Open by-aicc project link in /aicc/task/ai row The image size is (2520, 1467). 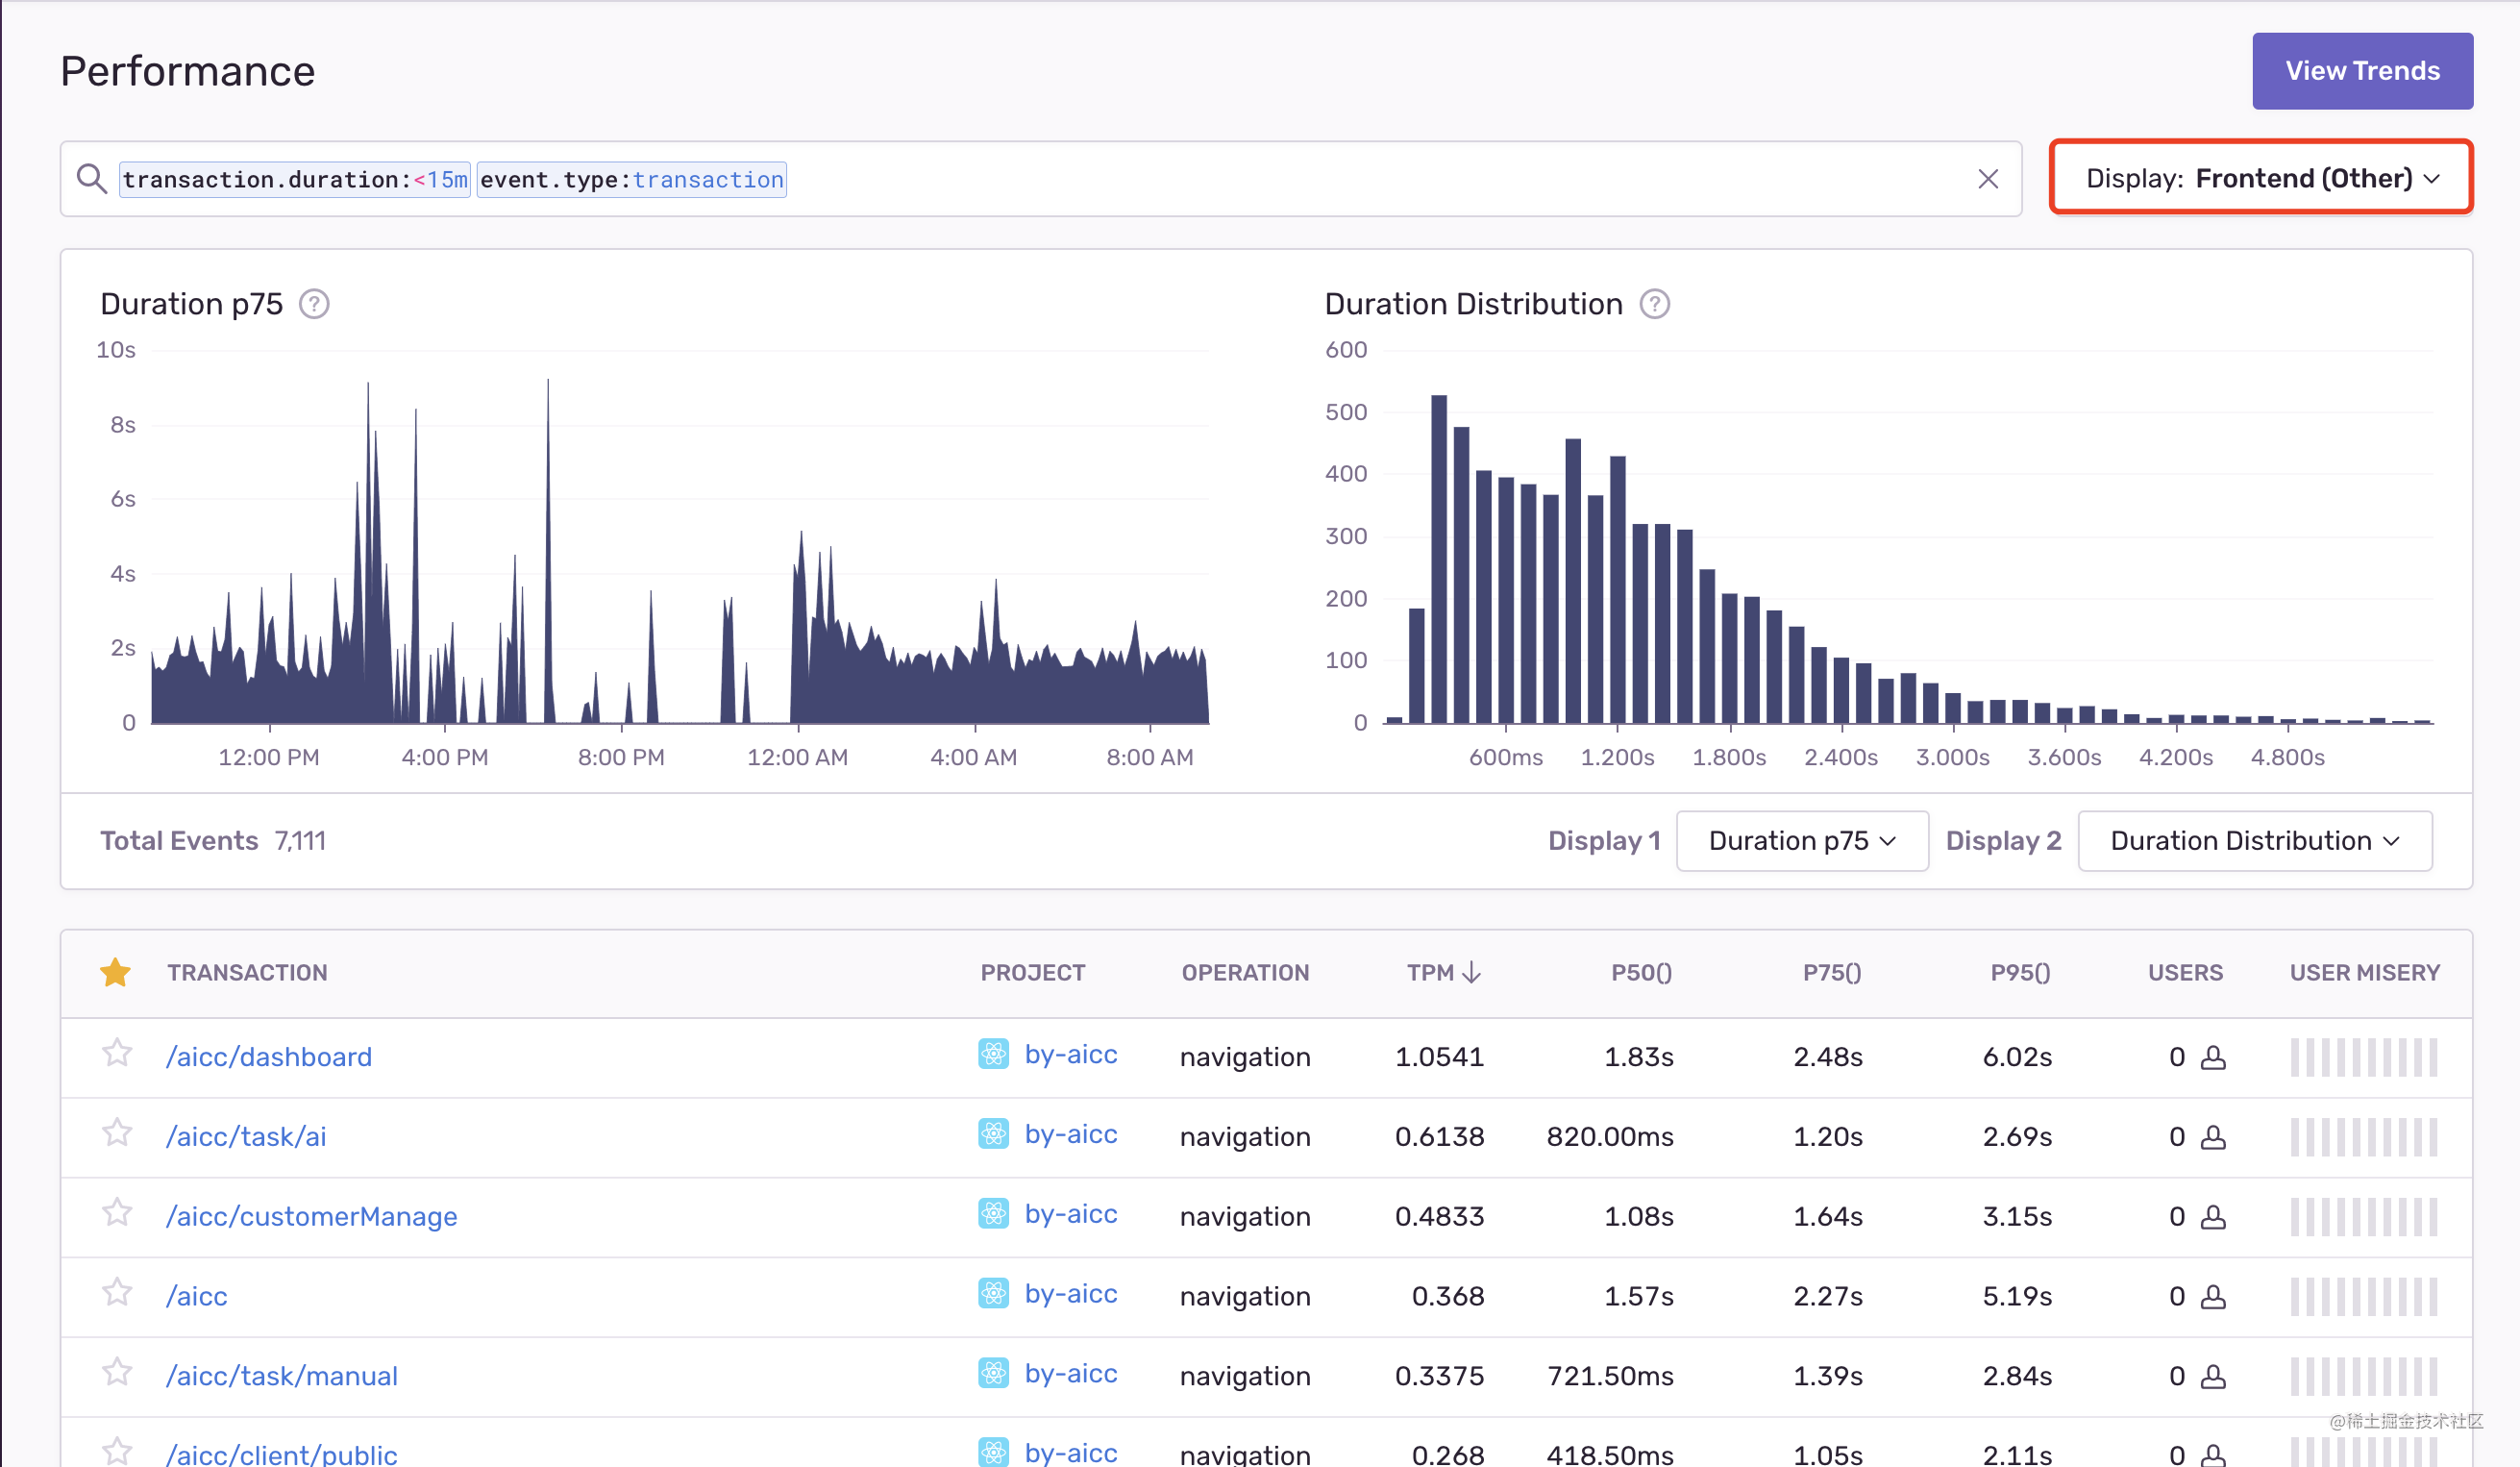coord(1071,1134)
